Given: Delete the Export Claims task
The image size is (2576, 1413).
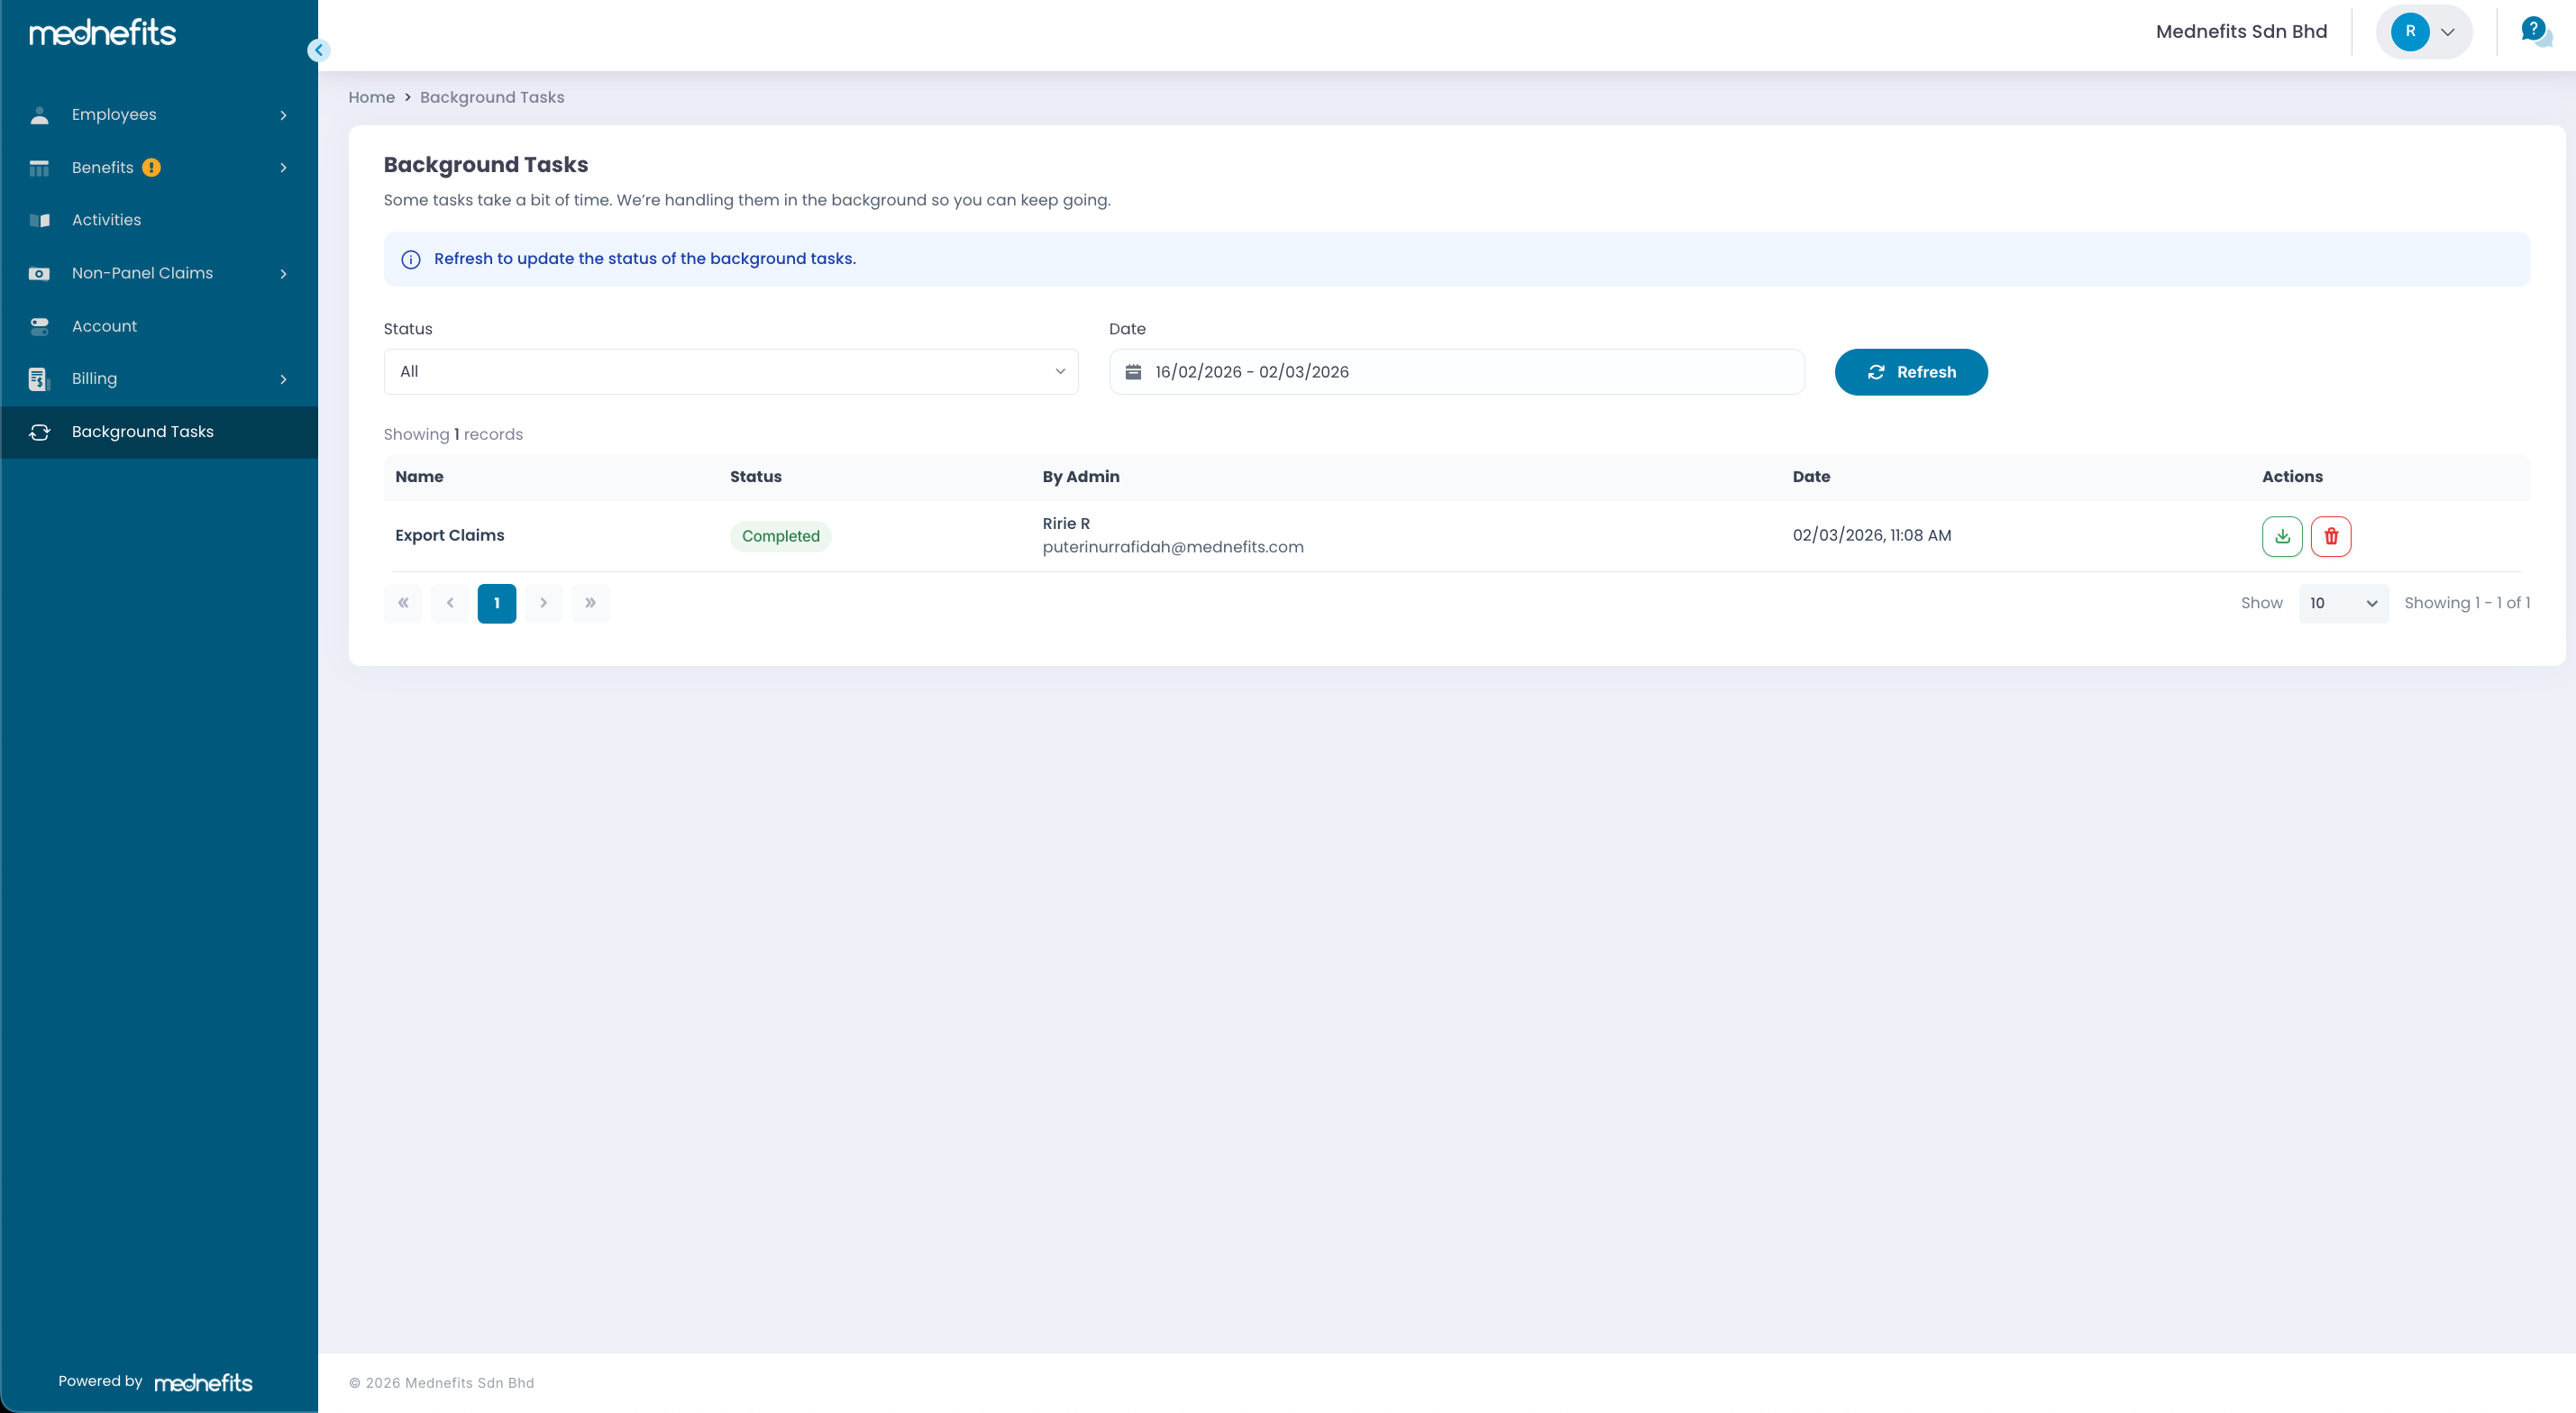Looking at the screenshot, I should (2330, 536).
